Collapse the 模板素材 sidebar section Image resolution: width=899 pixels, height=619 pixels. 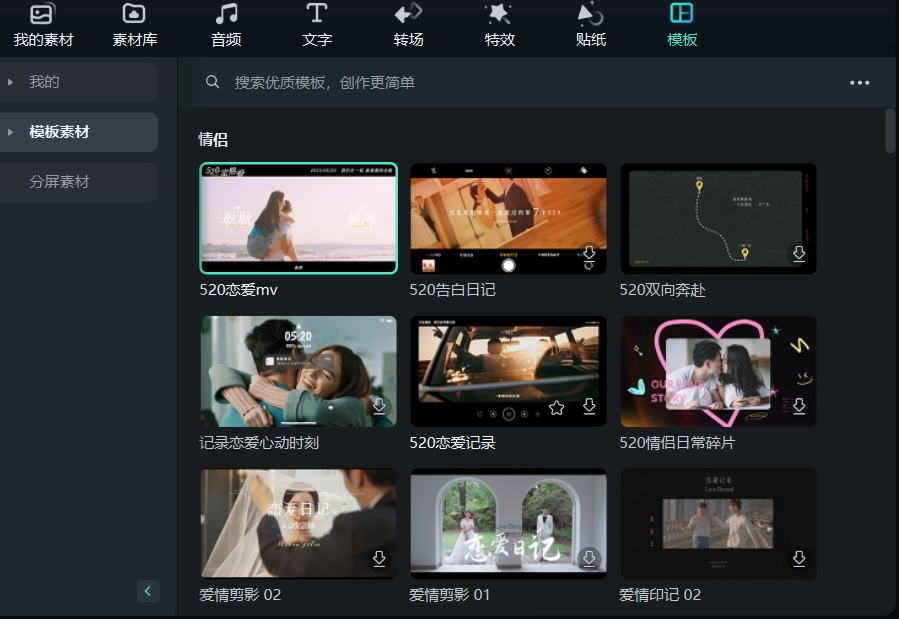click(x=11, y=132)
